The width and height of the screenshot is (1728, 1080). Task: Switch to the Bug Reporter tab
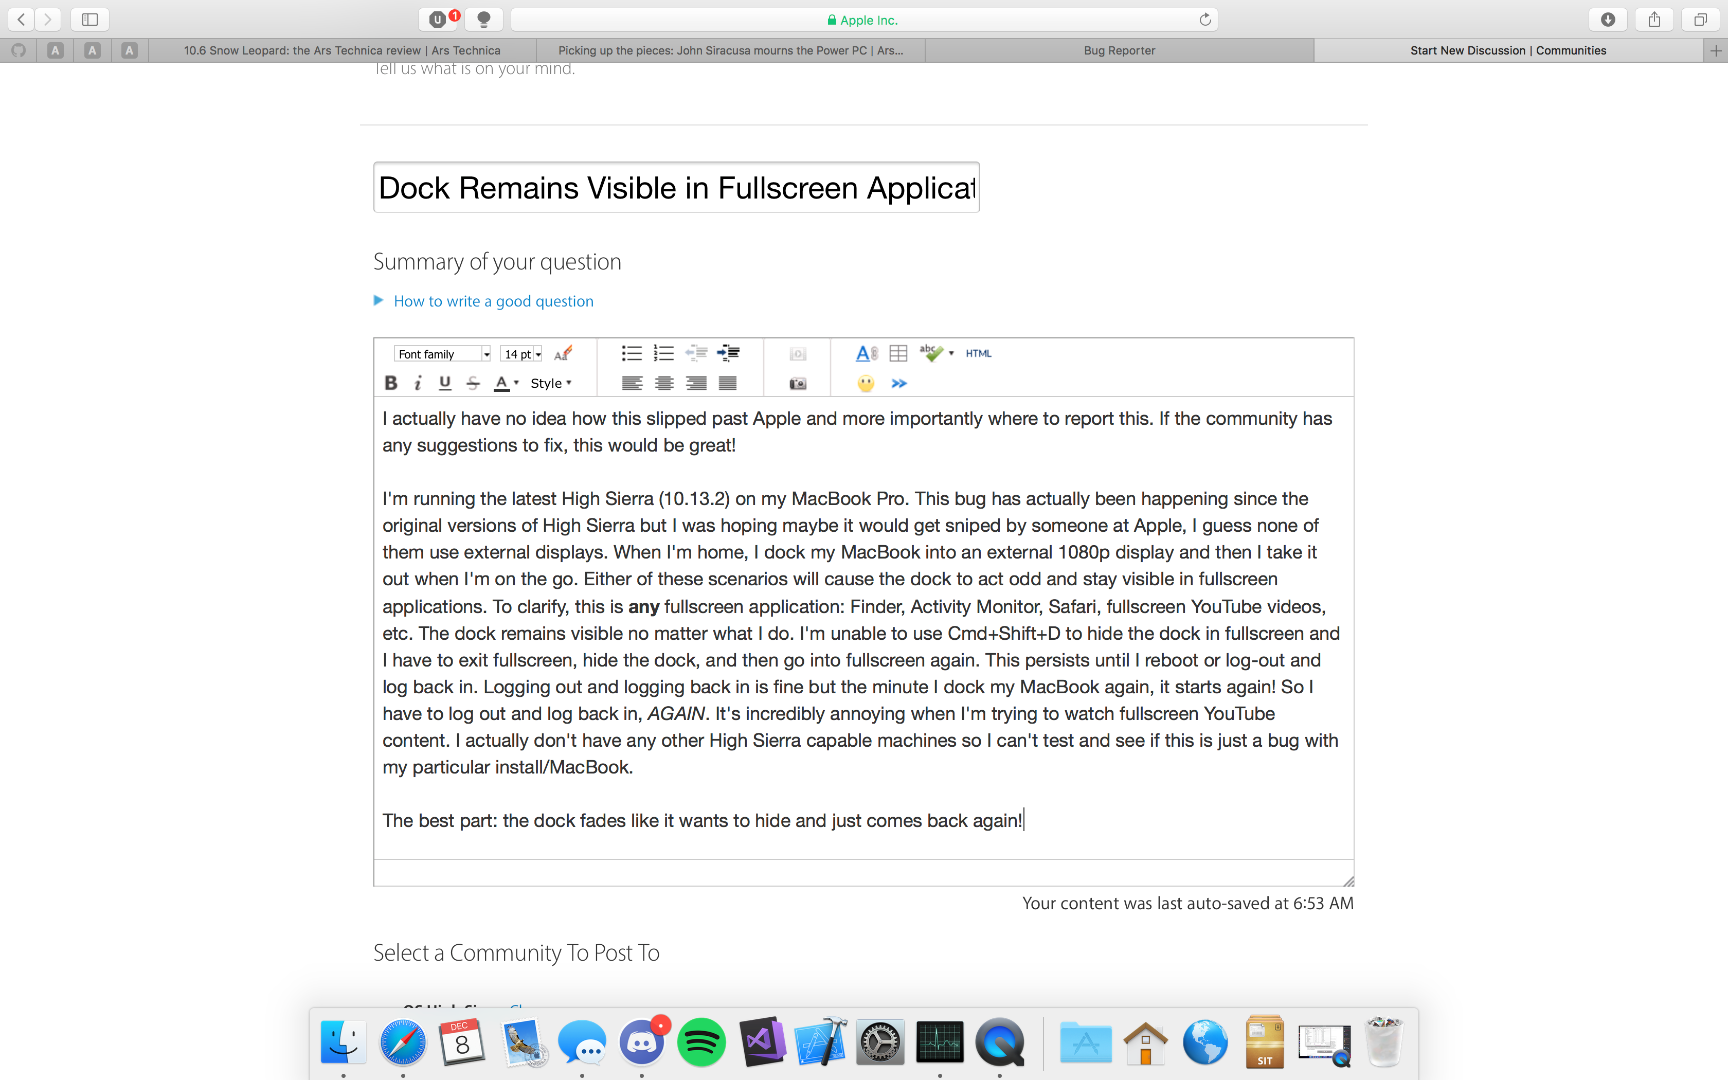1119,50
